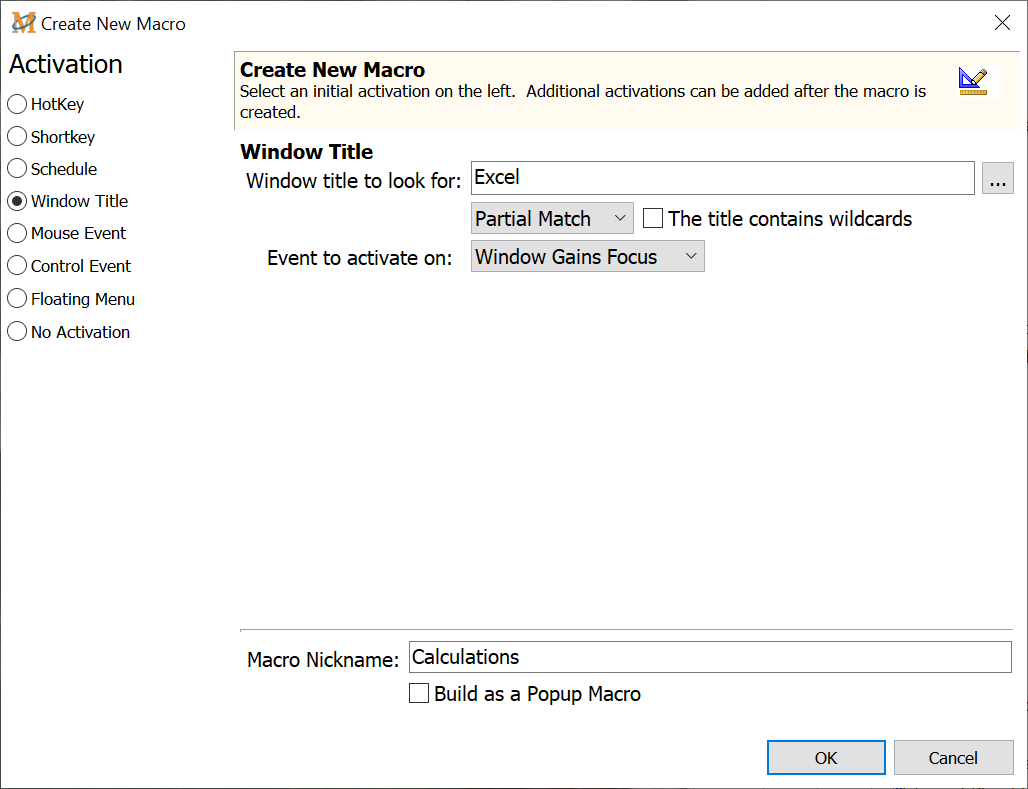Click the Window title to look for field

pyautogui.click(x=722, y=178)
